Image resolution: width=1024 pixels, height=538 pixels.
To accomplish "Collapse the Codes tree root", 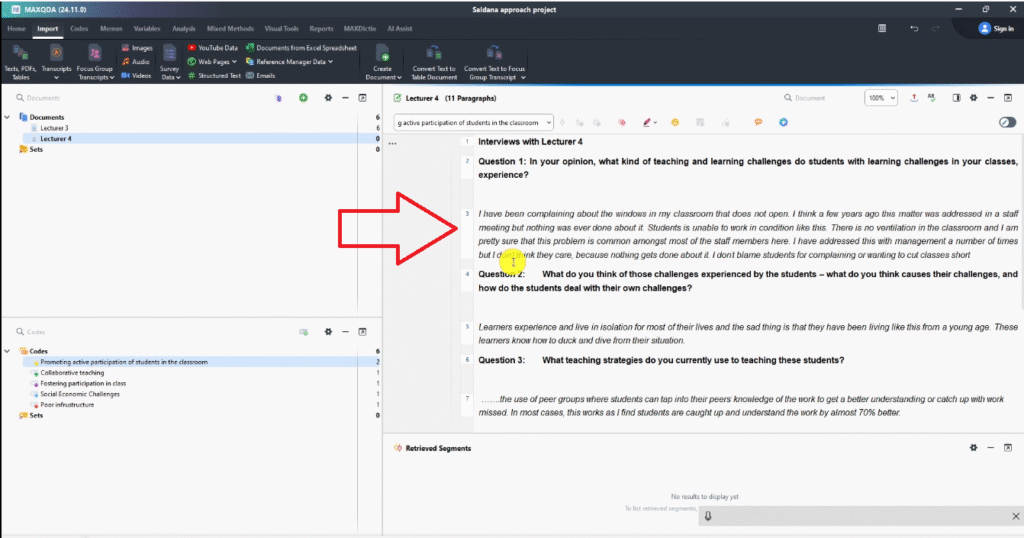I will 8,351.
